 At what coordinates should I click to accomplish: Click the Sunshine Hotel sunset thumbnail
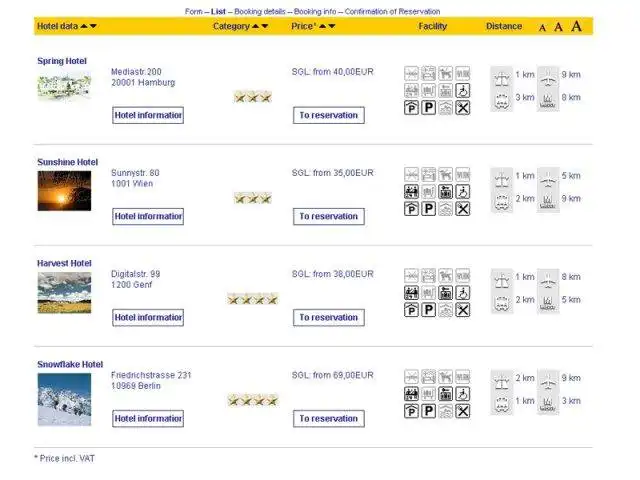(64, 190)
